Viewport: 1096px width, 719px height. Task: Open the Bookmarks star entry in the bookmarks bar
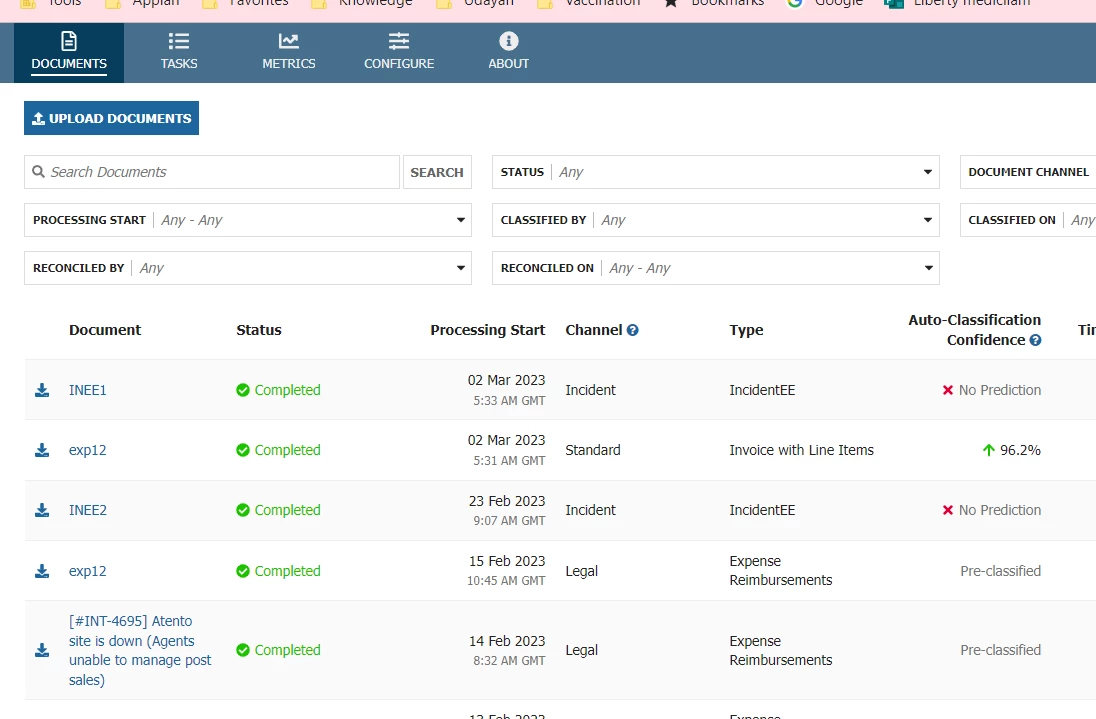[x=714, y=3]
